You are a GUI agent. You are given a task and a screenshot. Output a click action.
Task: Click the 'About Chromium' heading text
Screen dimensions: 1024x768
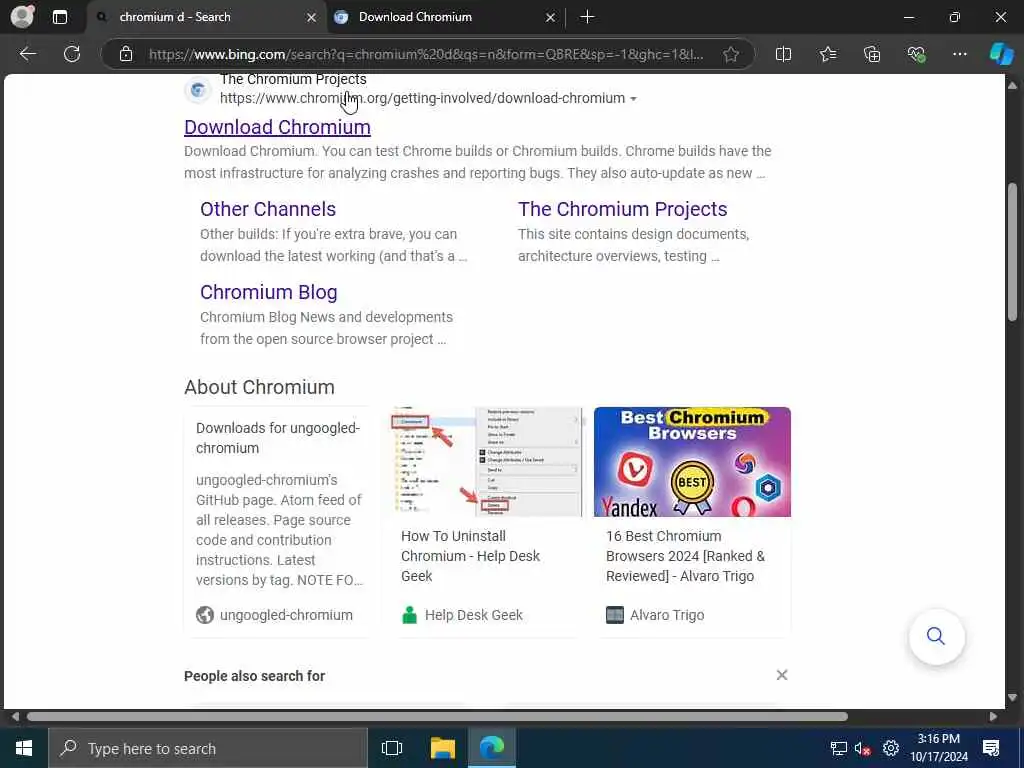tap(259, 387)
